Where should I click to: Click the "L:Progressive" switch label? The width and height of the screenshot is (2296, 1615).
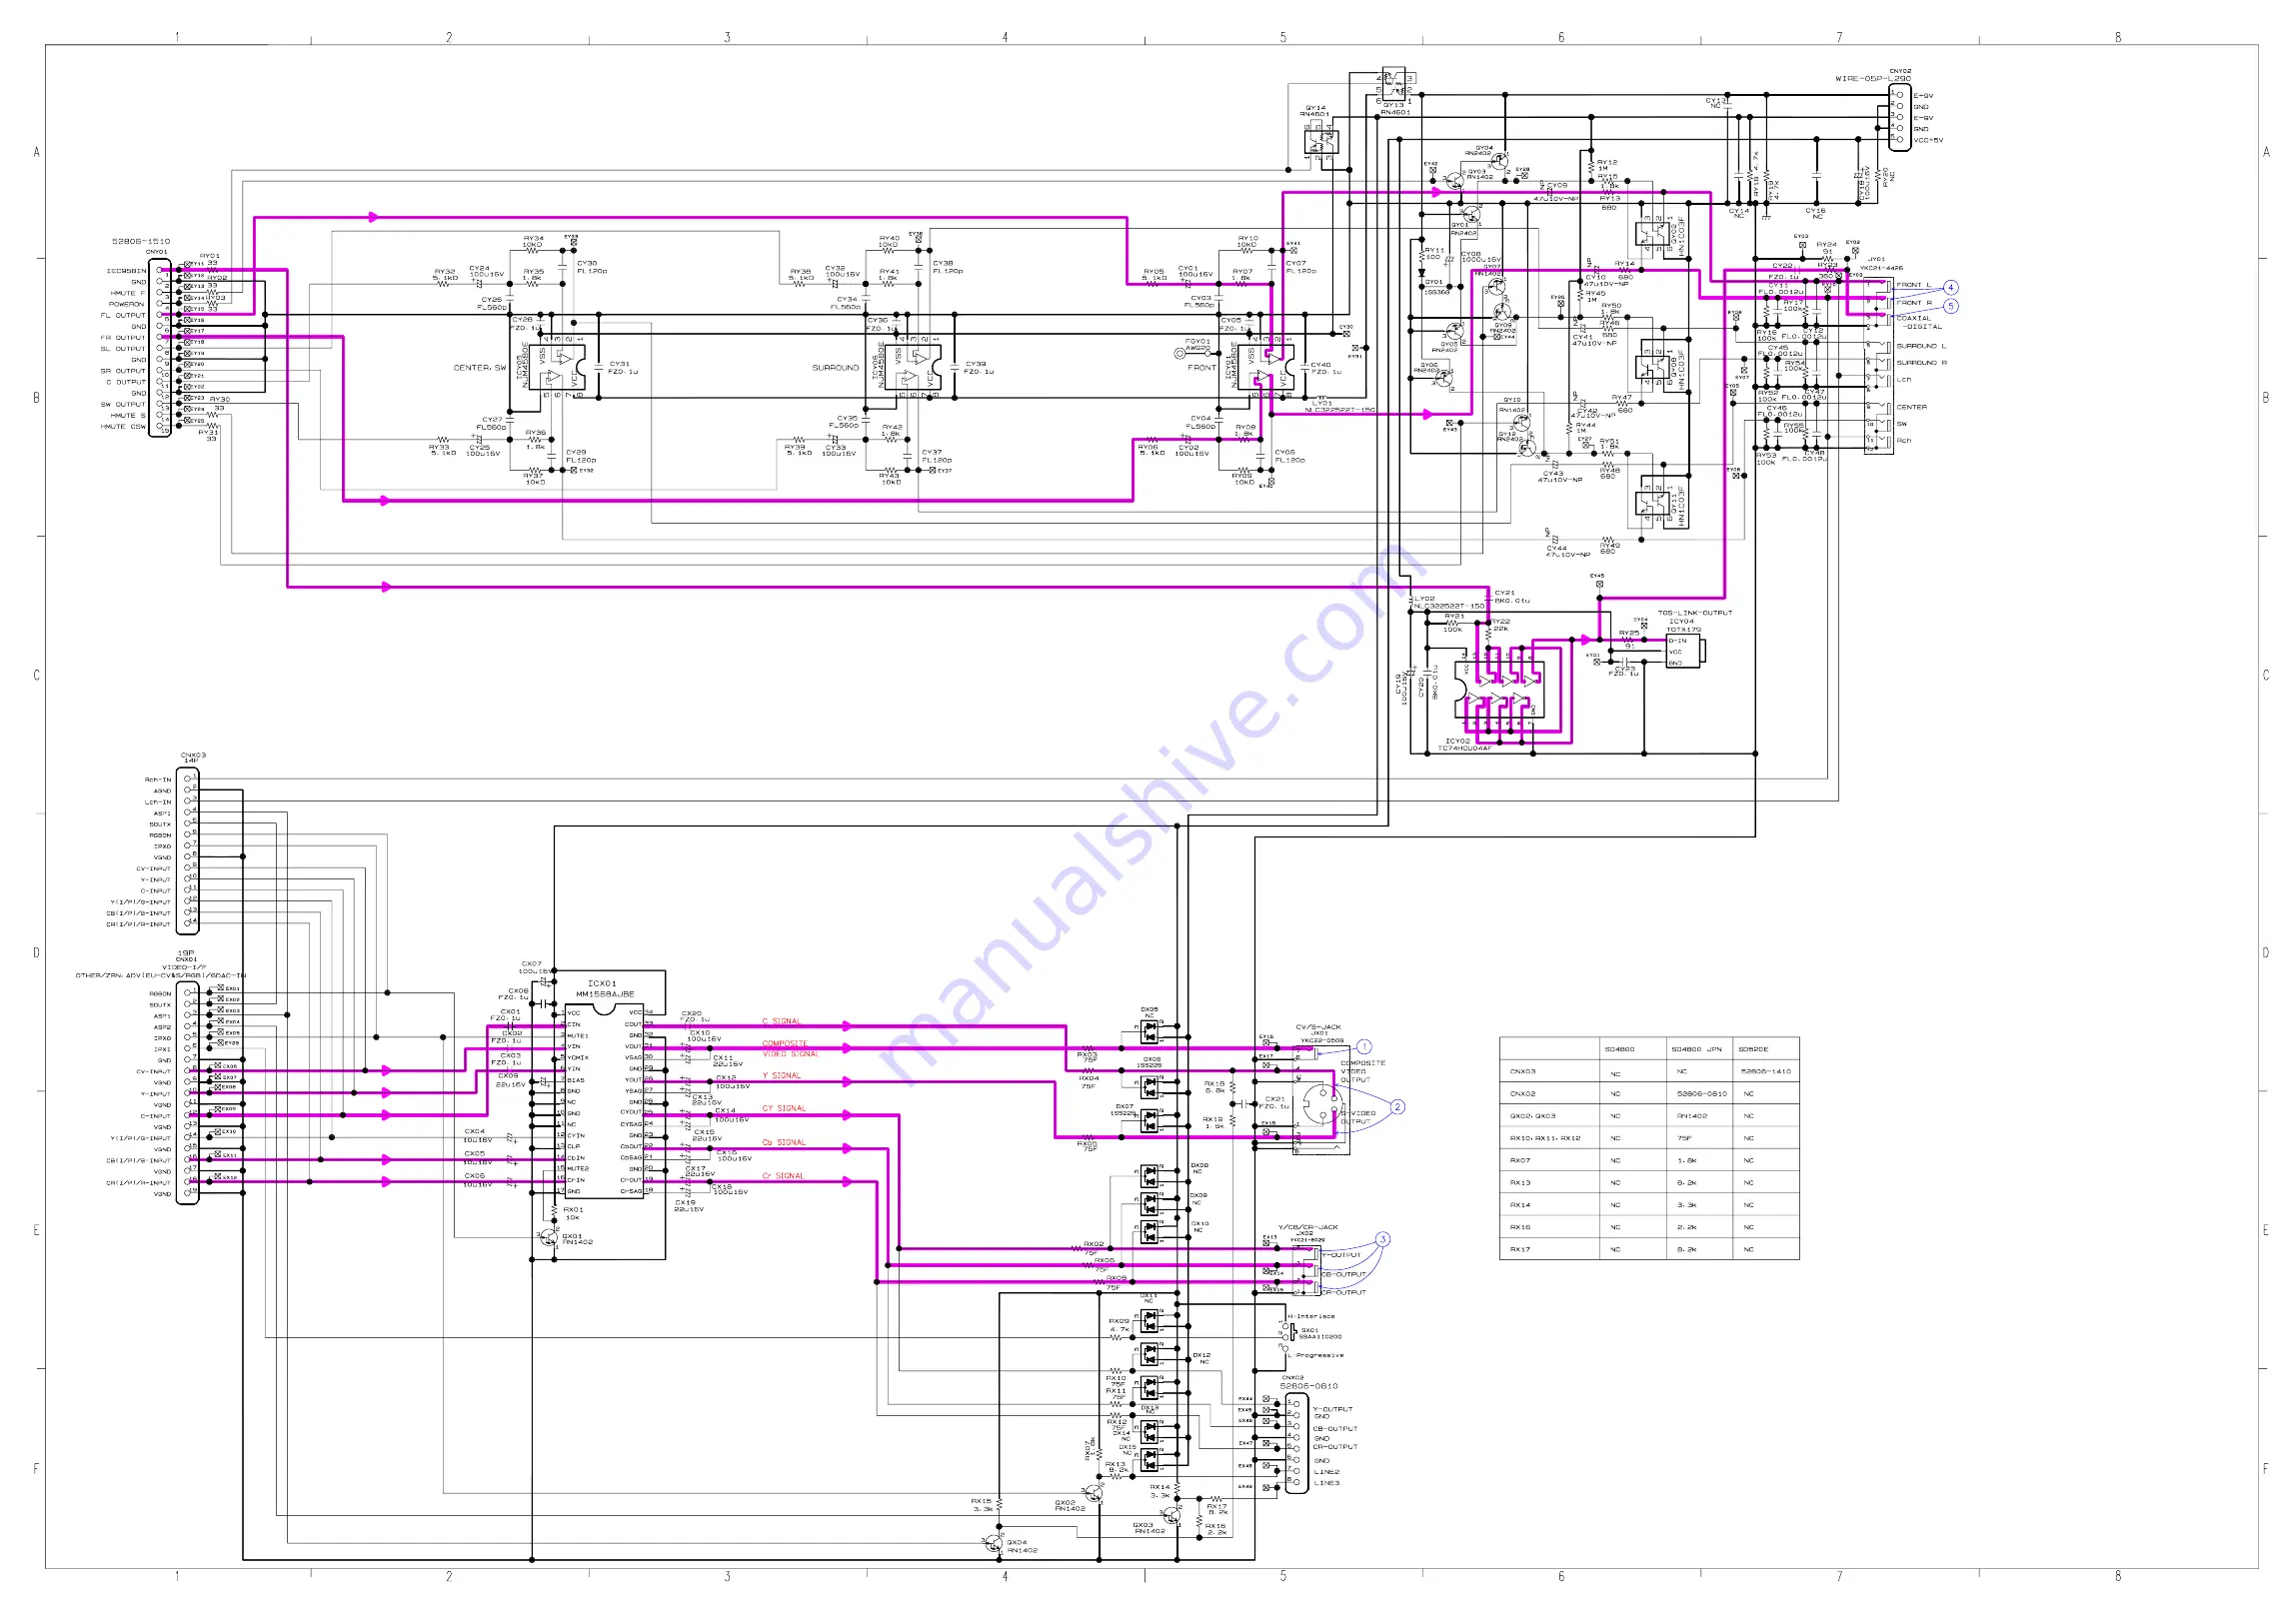[1315, 1355]
